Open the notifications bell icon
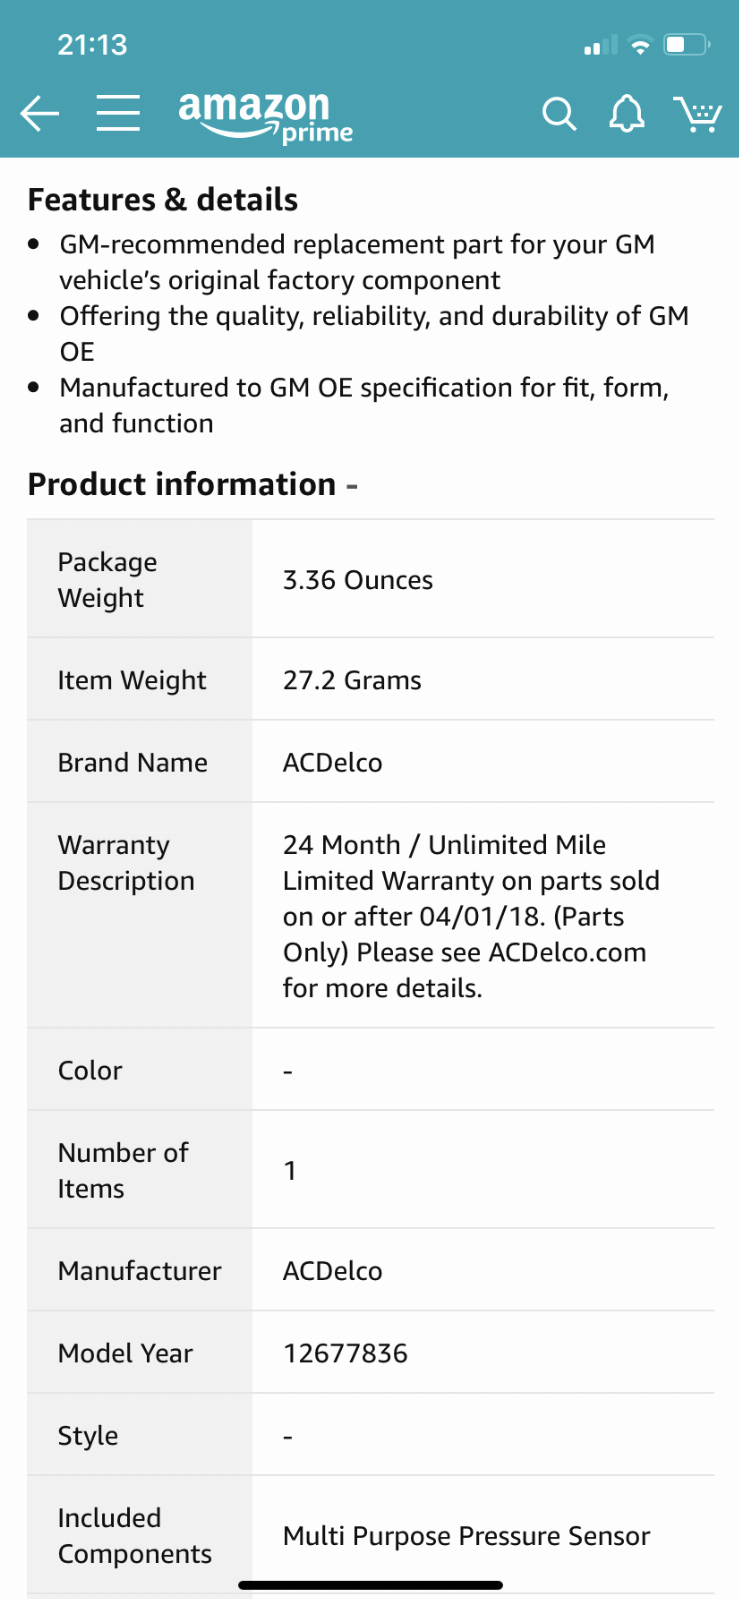739x1599 pixels. [627, 114]
